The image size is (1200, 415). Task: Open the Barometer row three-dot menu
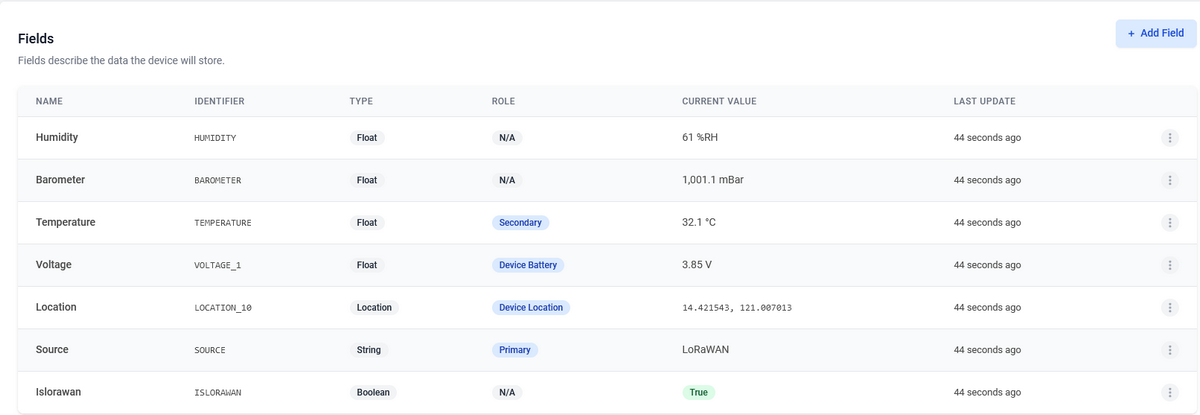pyautogui.click(x=1169, y=180)
